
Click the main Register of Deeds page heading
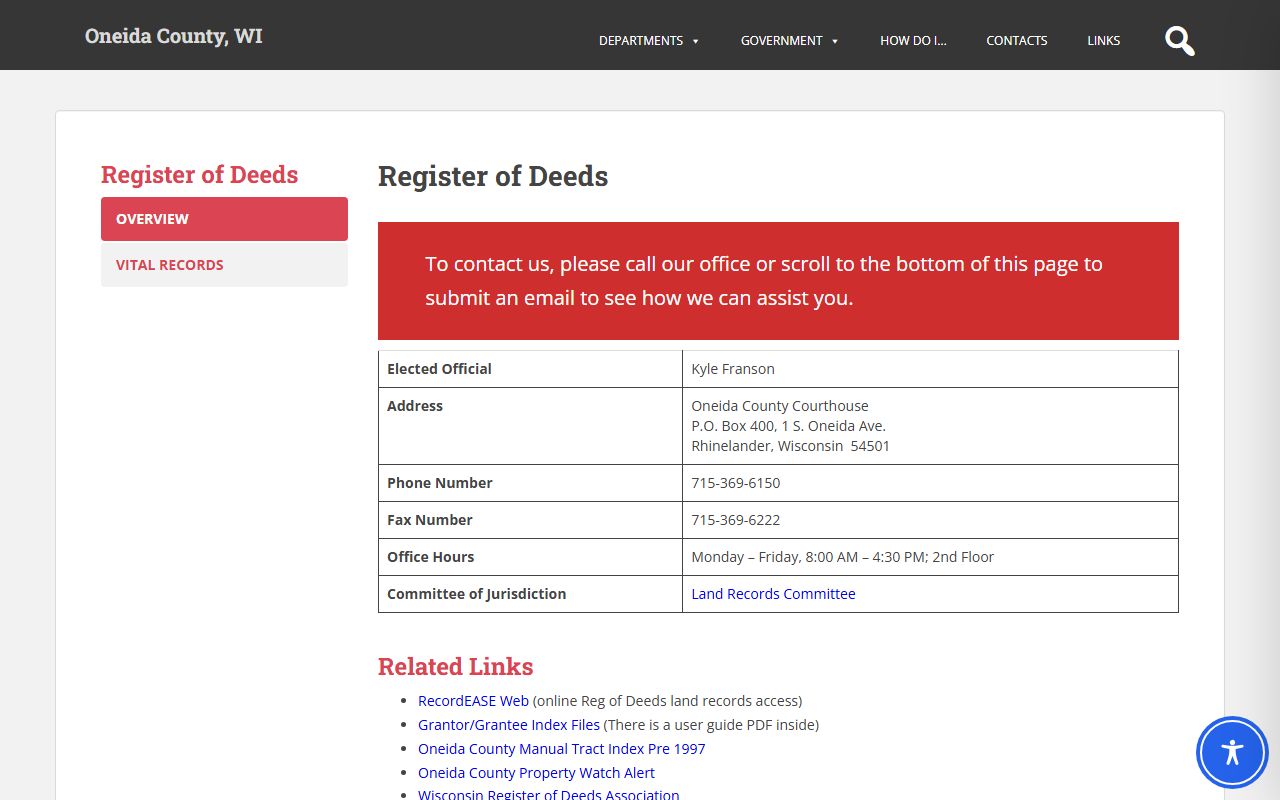coord(493,176)
